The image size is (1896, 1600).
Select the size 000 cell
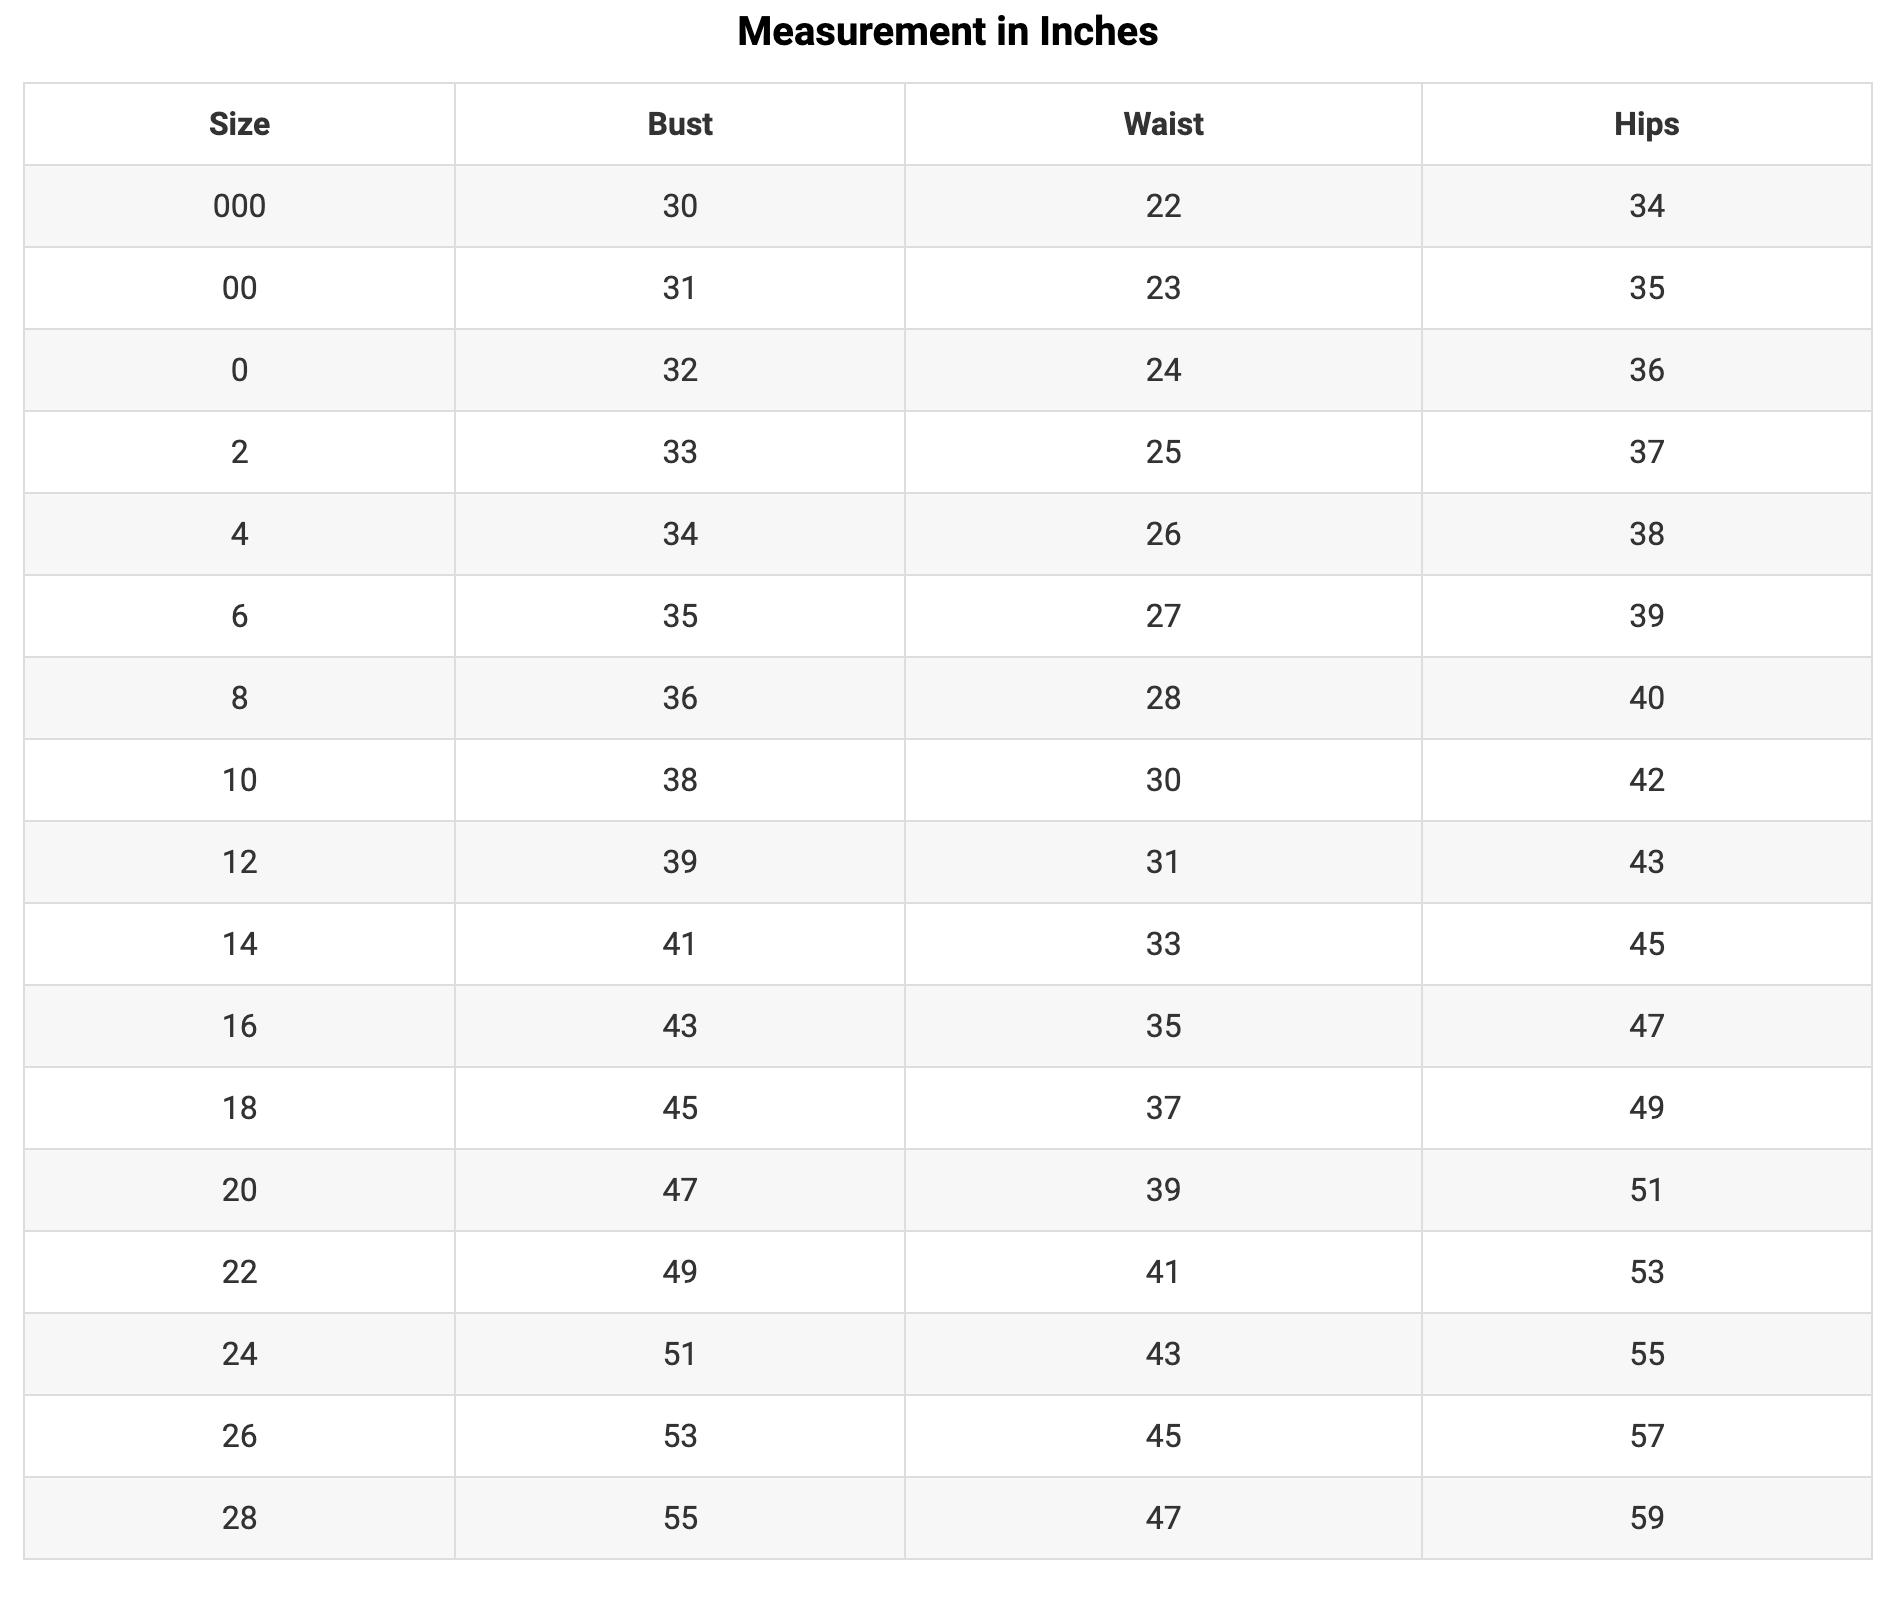[x=239, y=206]
